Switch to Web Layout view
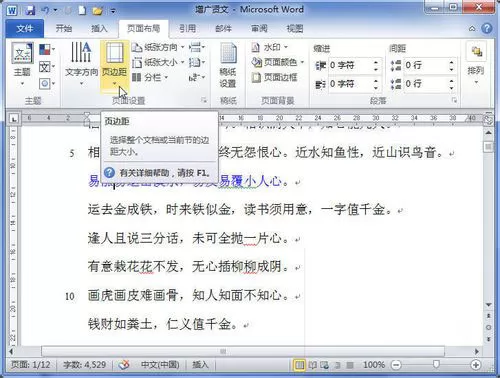This screenshot has height=378, width=500. [x=324, y=365]
